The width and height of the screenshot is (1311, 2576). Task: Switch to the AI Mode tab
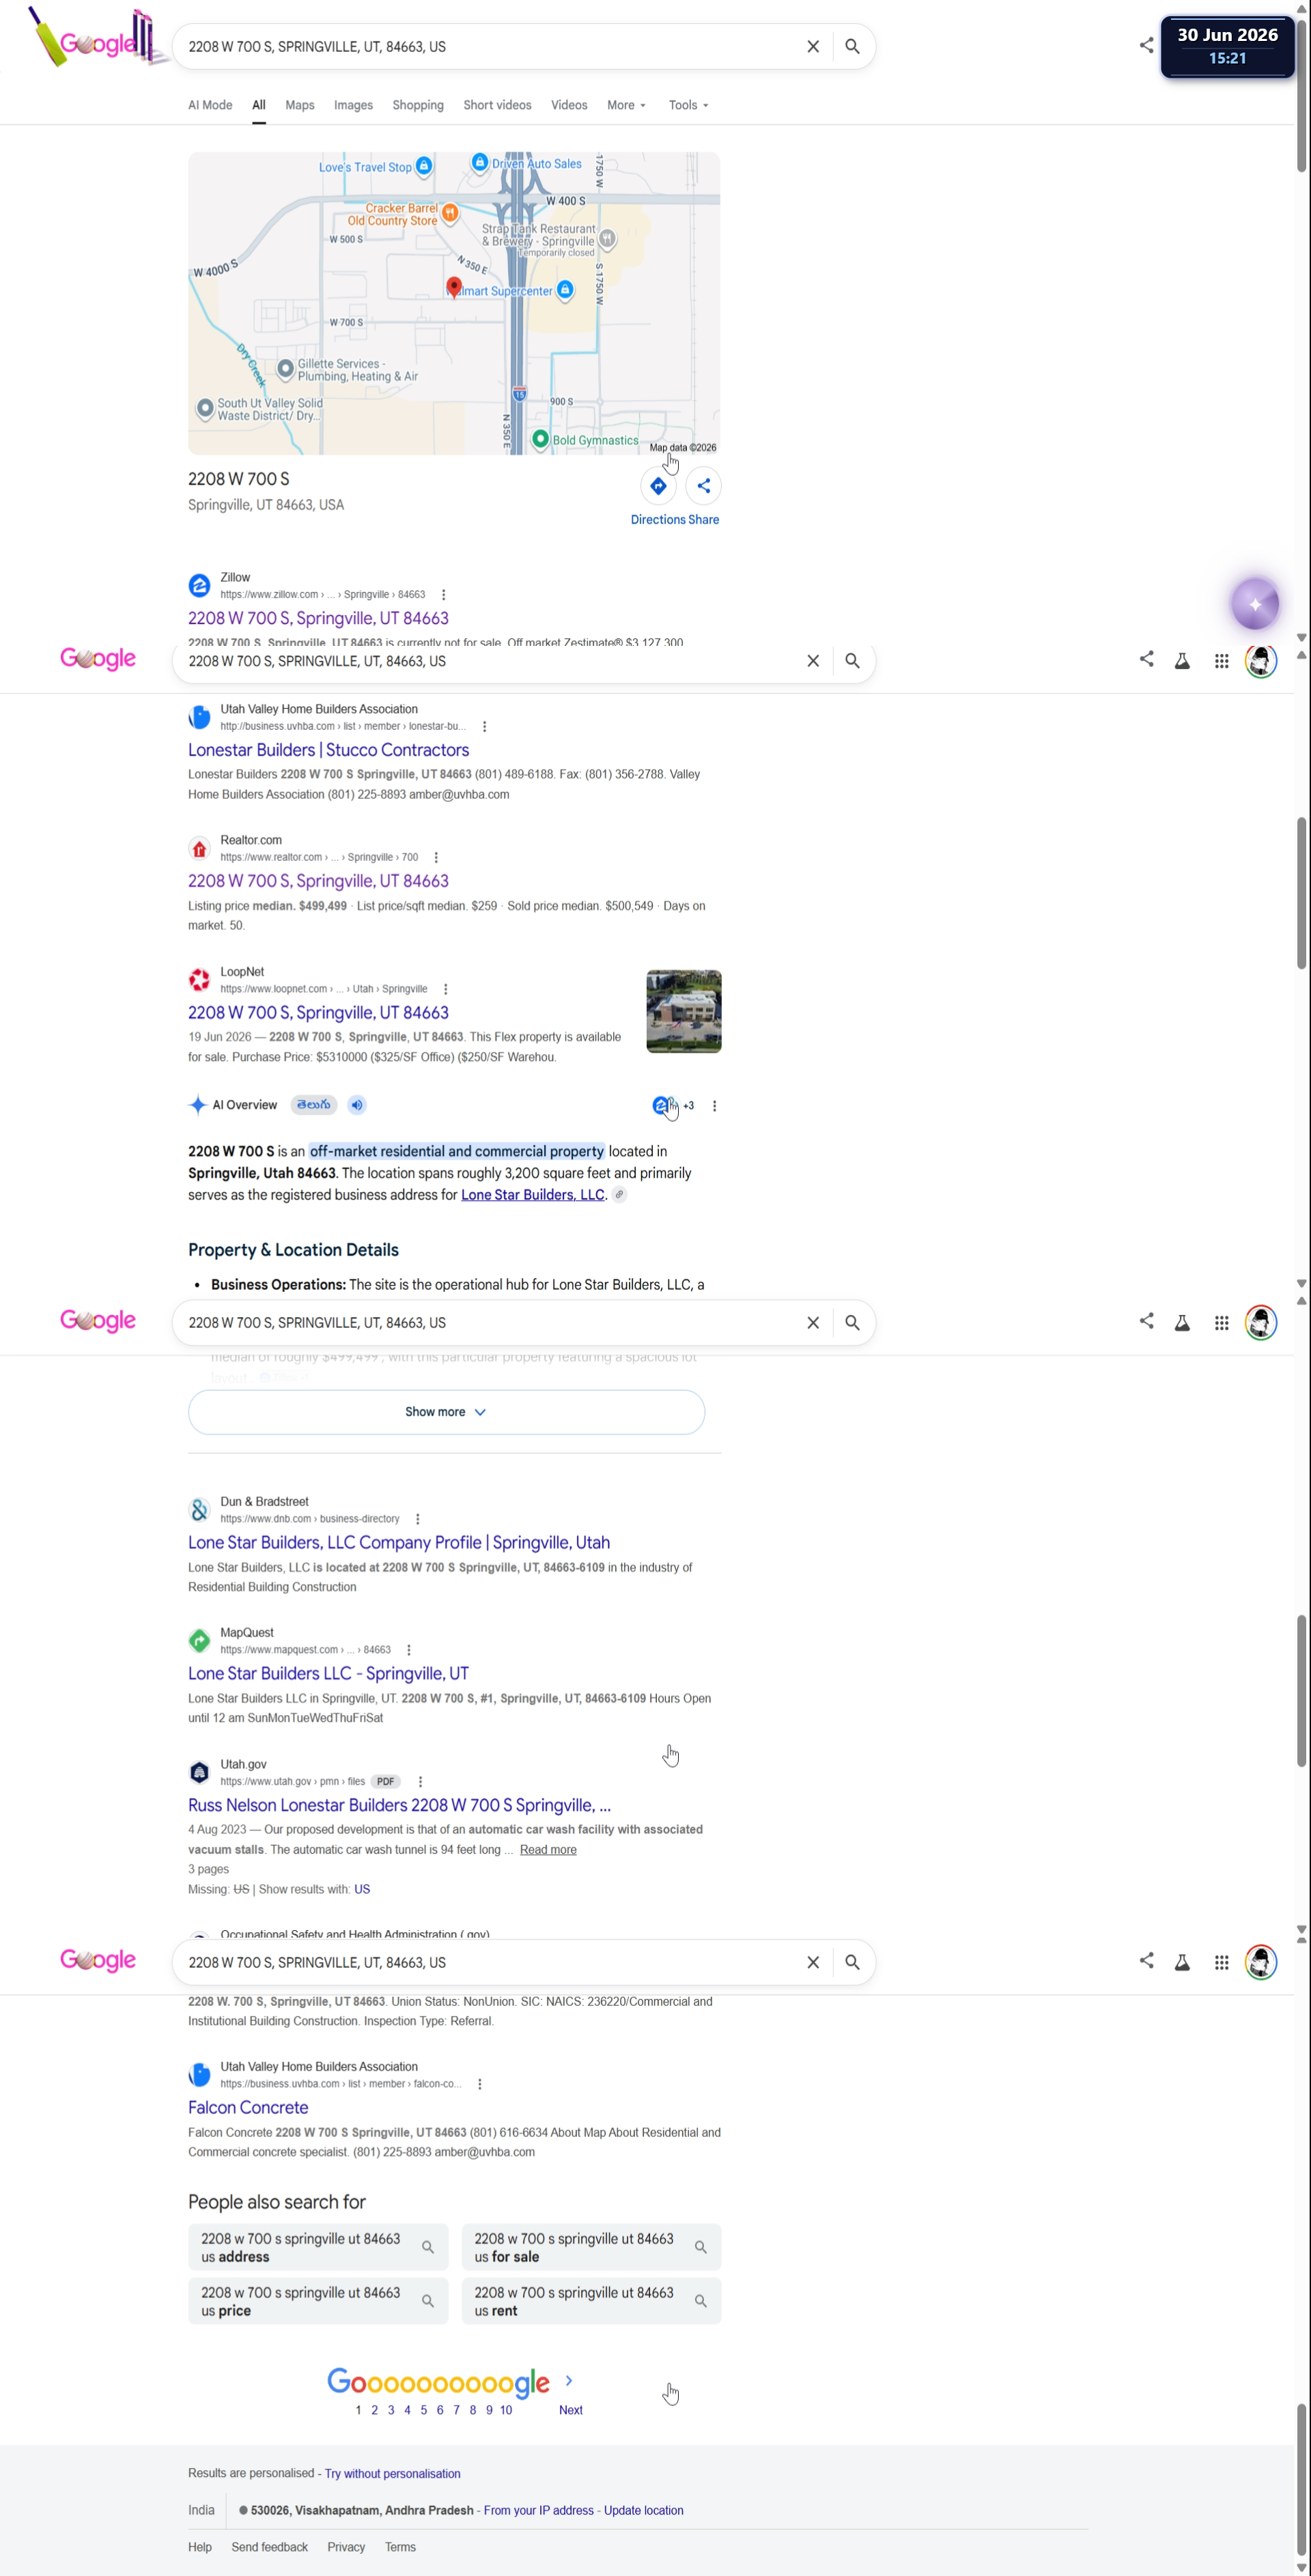(x=210, y=105)
